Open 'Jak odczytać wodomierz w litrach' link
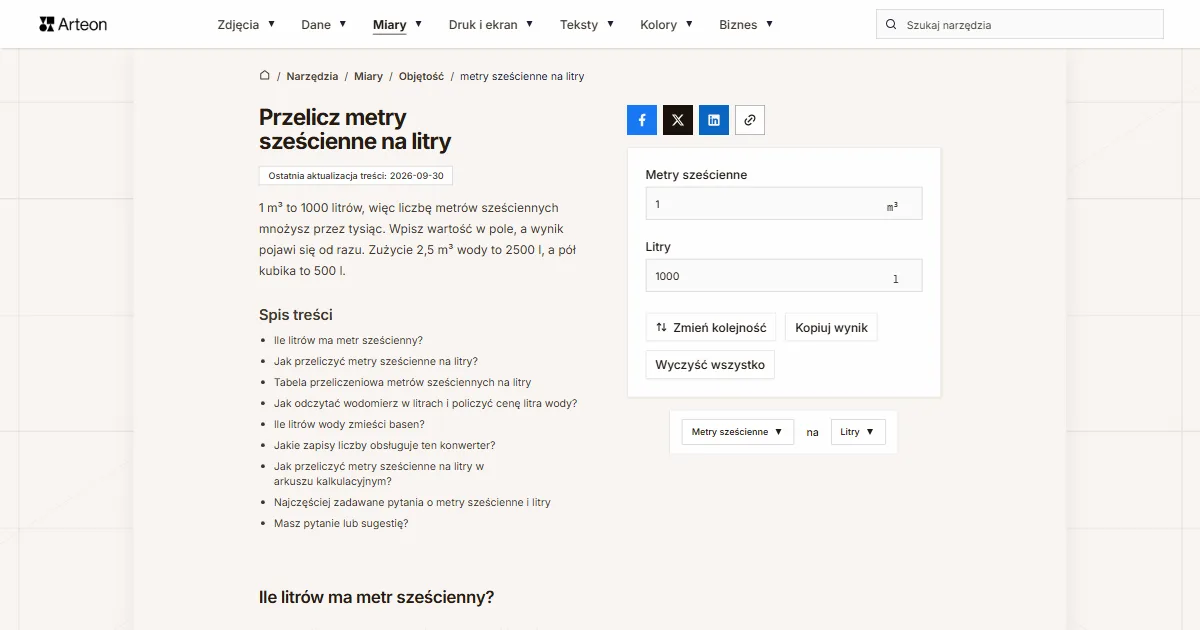Screen dimensions: 1200x630 425,403
